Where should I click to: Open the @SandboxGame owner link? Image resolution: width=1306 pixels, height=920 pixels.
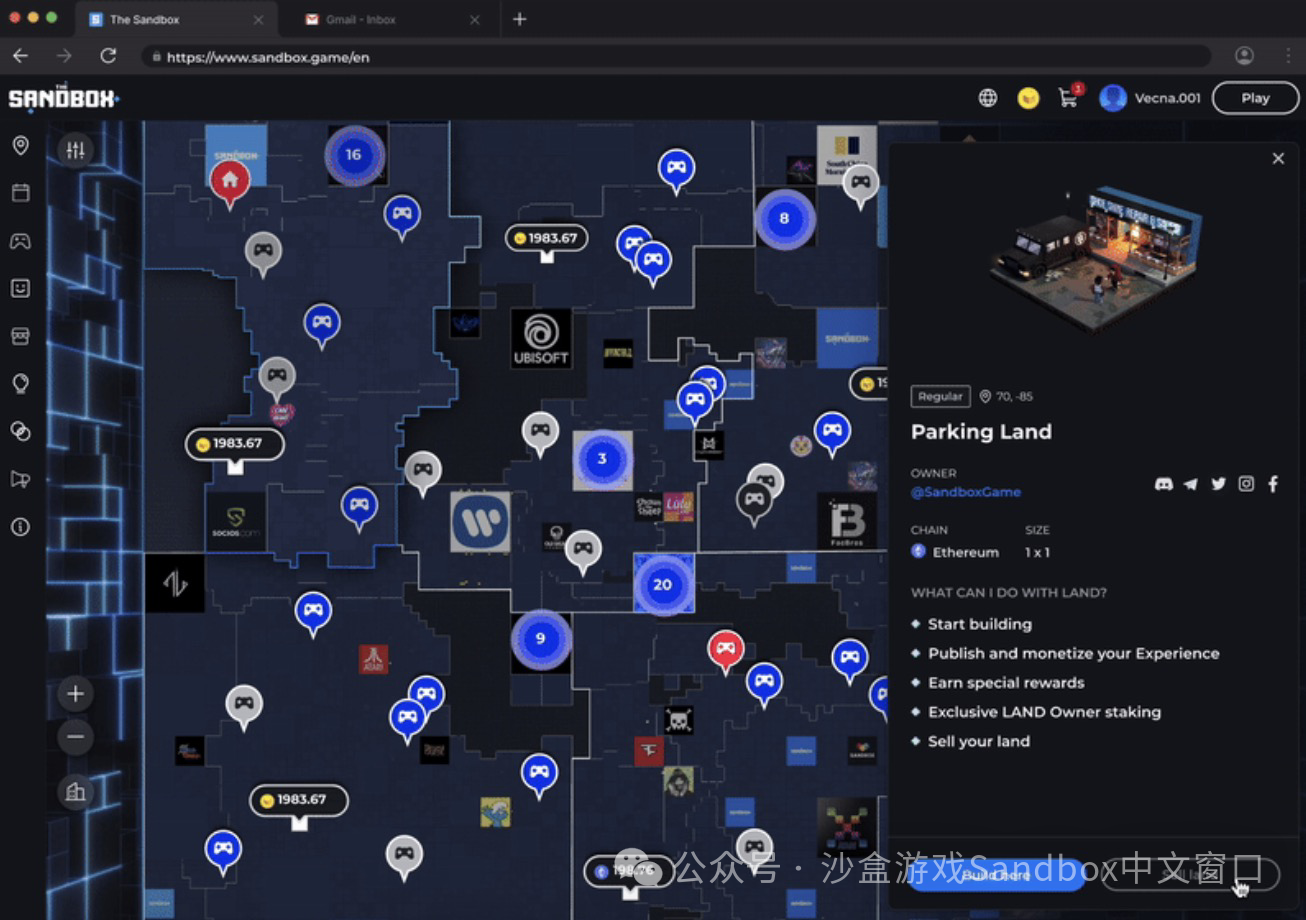[x=966, y=492]
